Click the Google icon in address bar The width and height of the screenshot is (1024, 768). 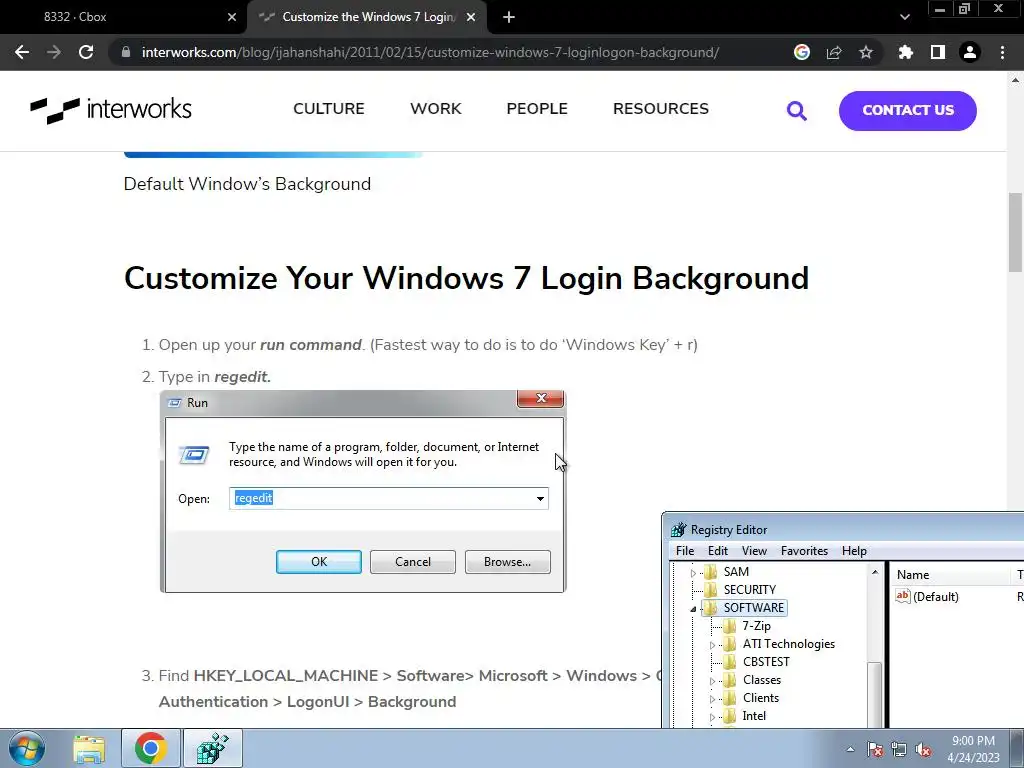pyautogui.click(x=802, y=52)
